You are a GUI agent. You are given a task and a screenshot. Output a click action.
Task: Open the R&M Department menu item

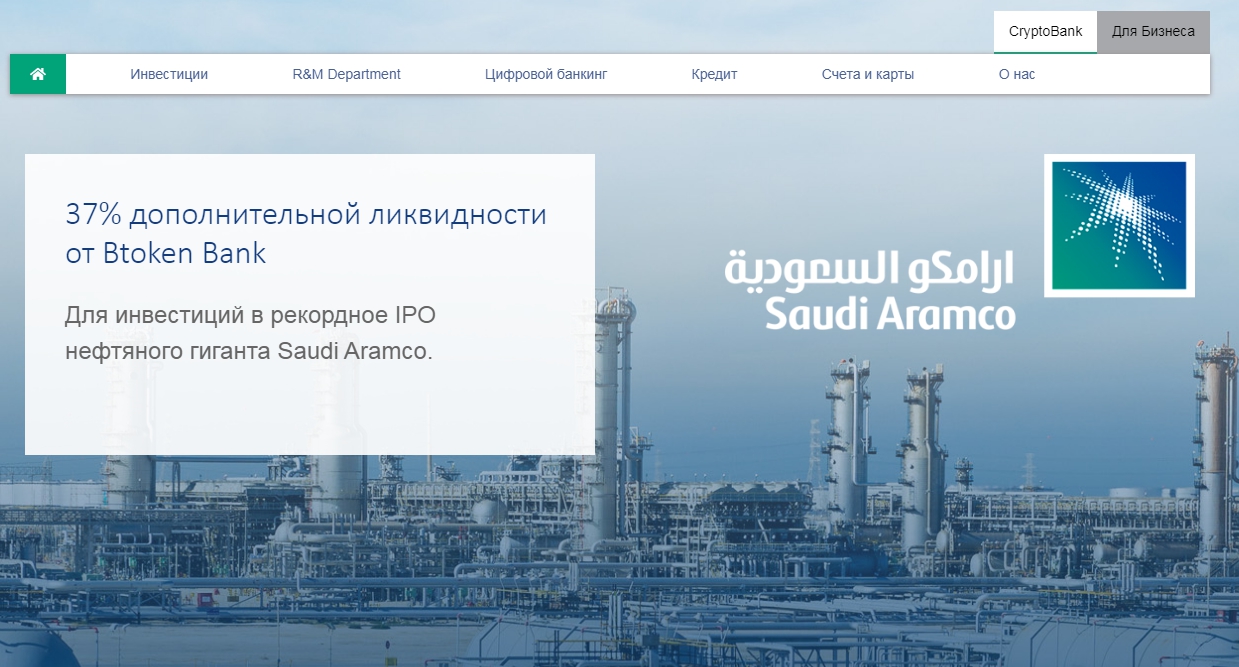(x=346, y=74)
